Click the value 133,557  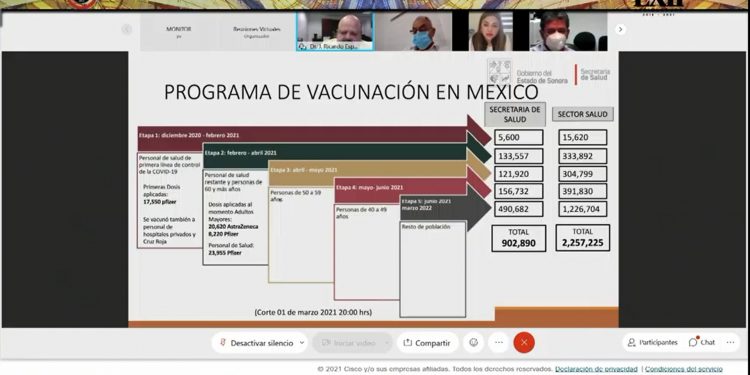tap(518, 156)
